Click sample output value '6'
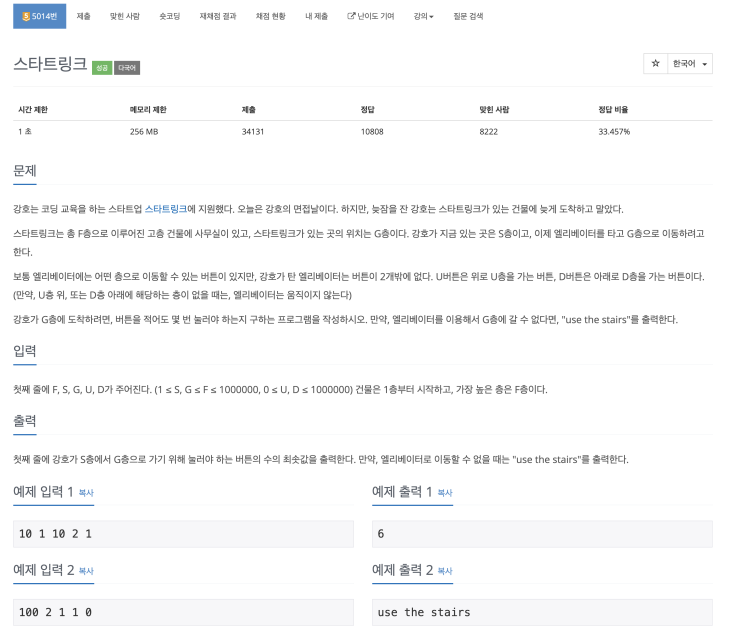This screenshot has height=636, width=743. tap(381, 534)
